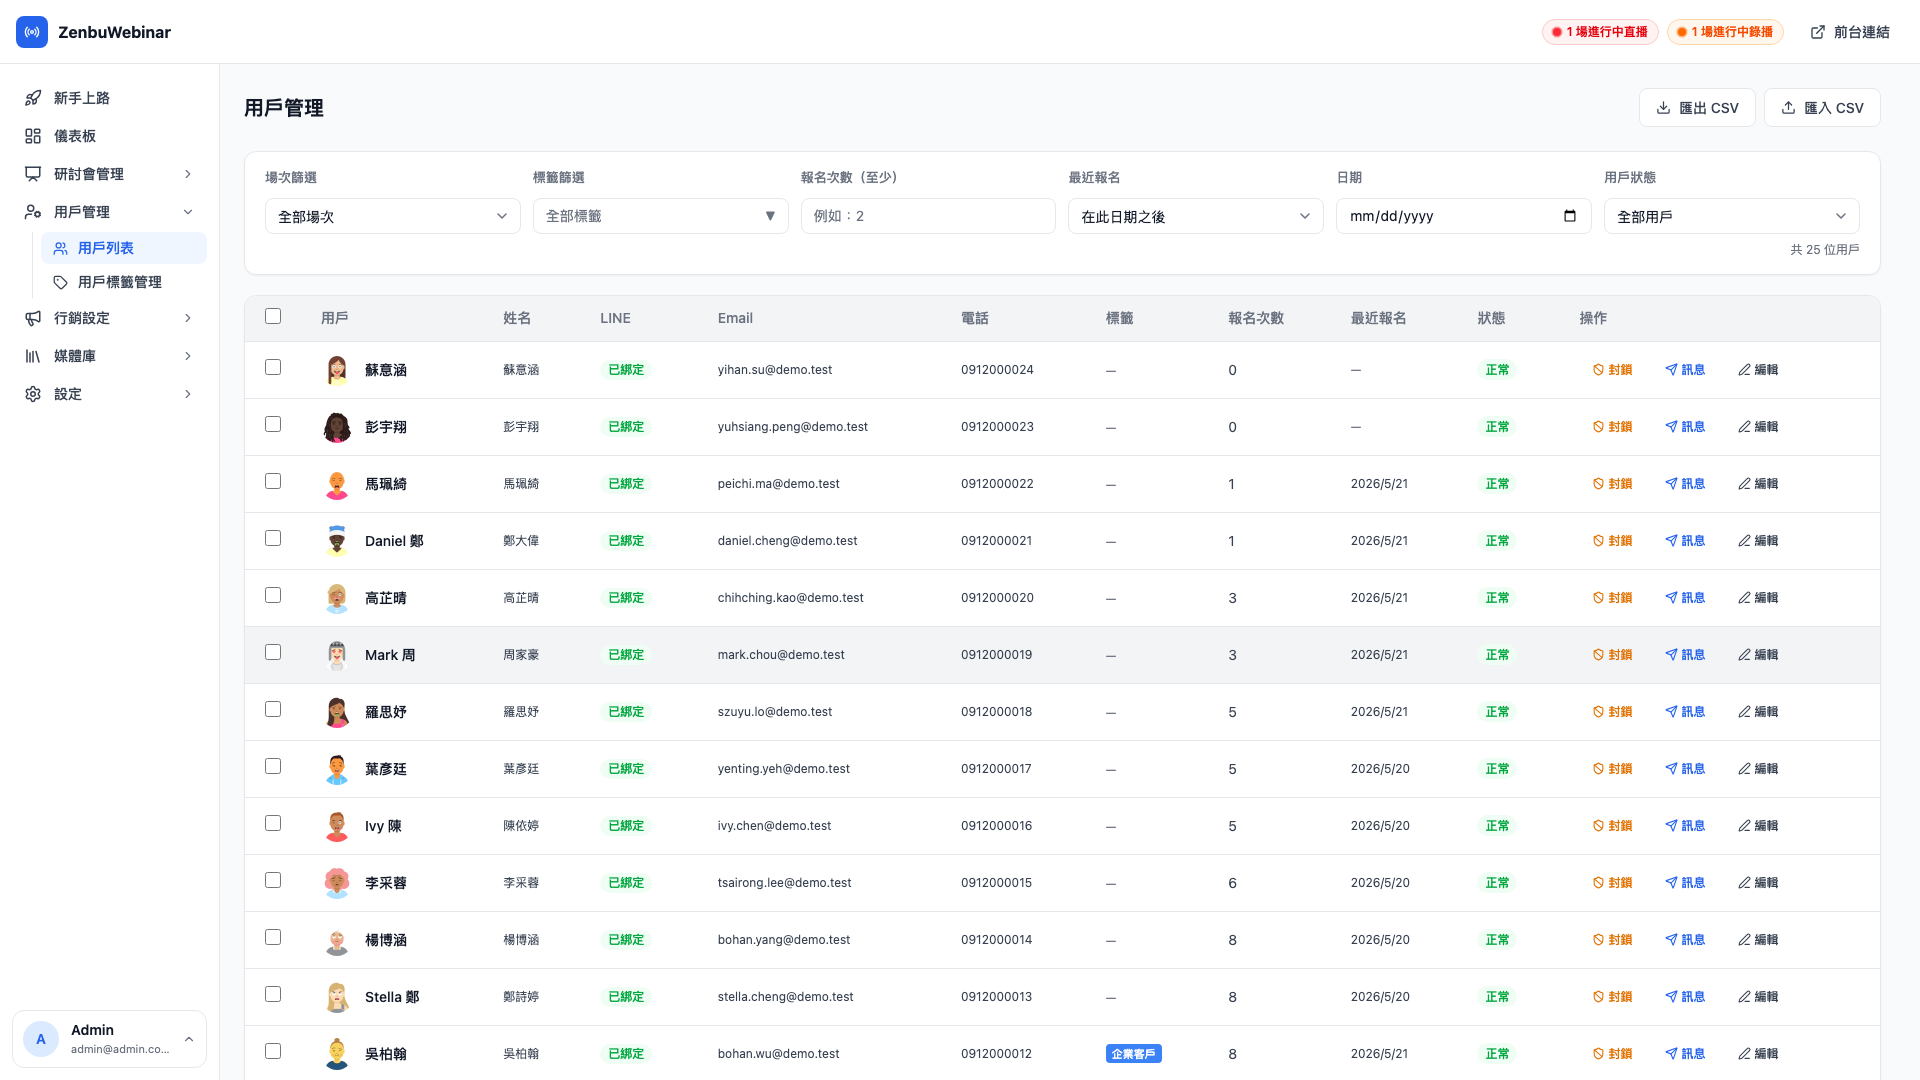Open the 全部場次 session filter dropdown
The height and width of the screenshot is (1080, 1920).
392,216
